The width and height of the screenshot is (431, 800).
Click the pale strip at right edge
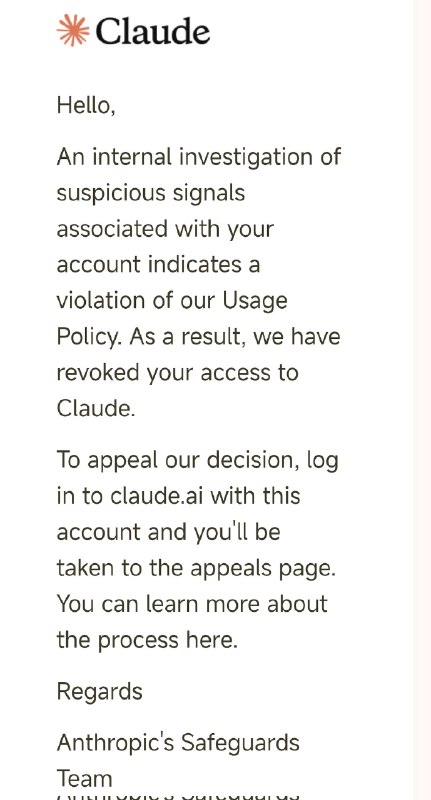coord(422,400)
